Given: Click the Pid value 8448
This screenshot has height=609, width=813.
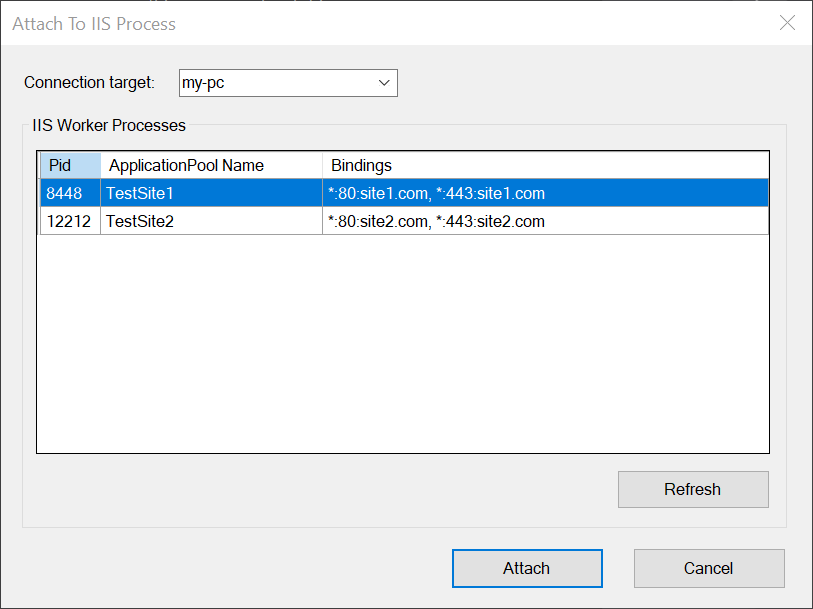Looking at the screenshot, I should (58, 193).
